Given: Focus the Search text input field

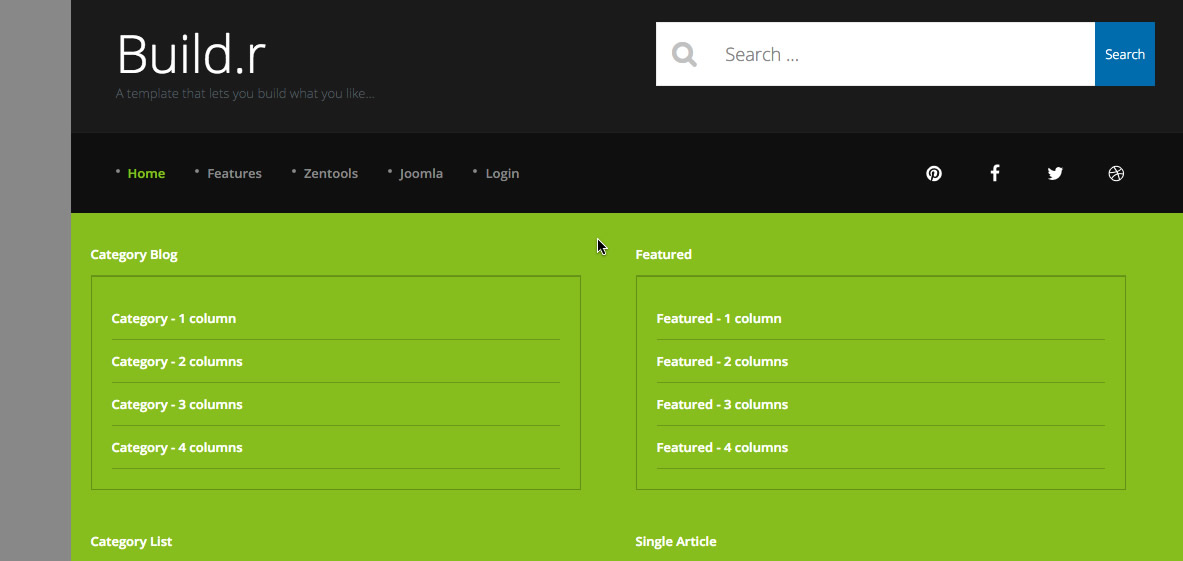Looking at the screenshot, I should pos(900,54).
